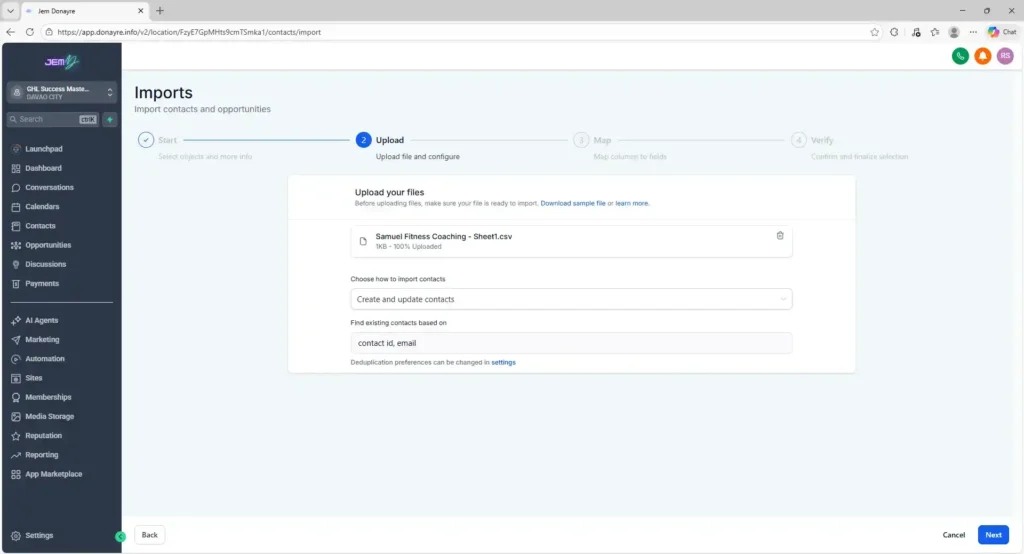Screen dimensions: 1024x554
Task: Open browser more options menu
Action: tap(973, 32)
